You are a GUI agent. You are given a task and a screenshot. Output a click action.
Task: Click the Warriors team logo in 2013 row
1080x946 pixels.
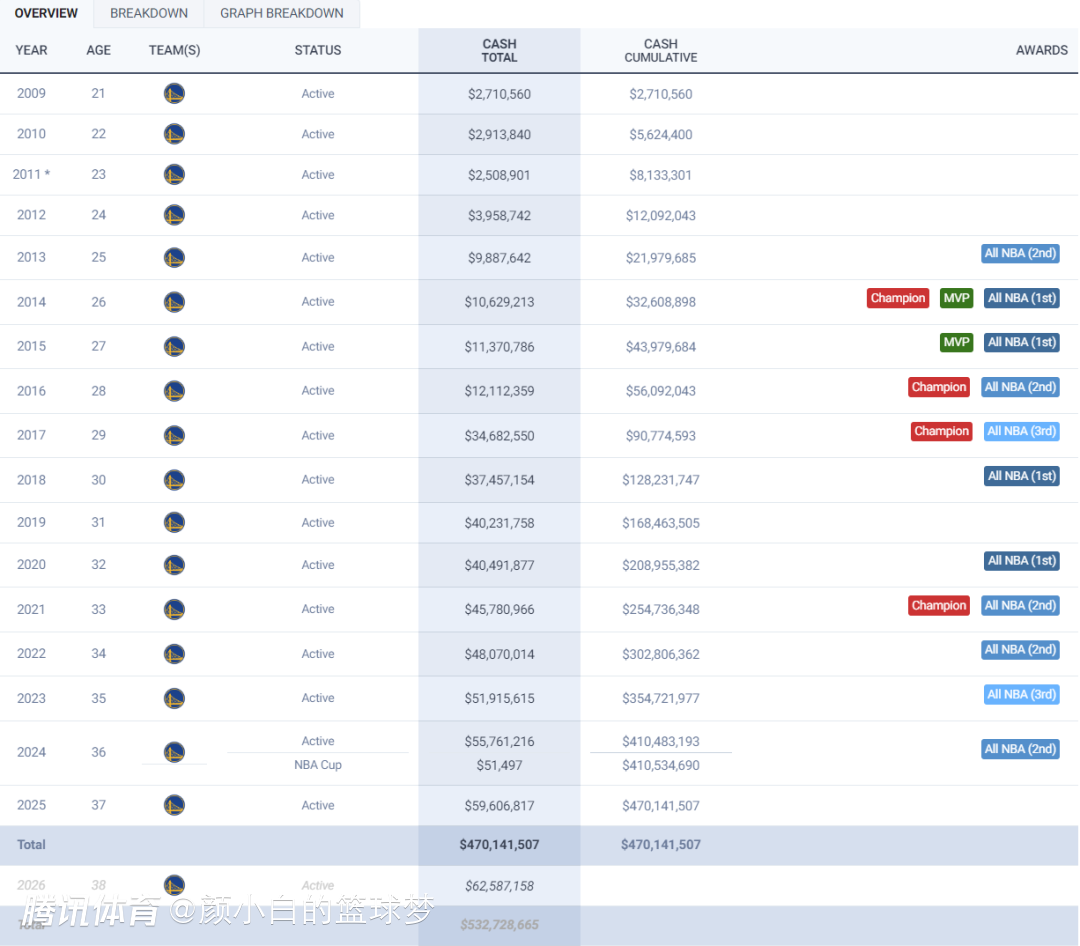tap(174, 258)
